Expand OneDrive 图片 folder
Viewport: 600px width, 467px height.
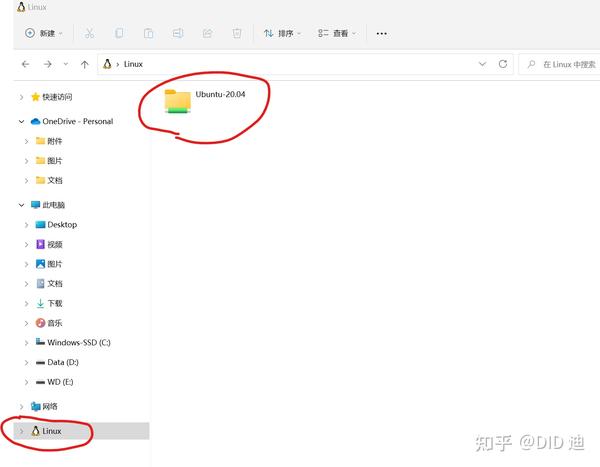pyautogui.click(x=26, y=161)
